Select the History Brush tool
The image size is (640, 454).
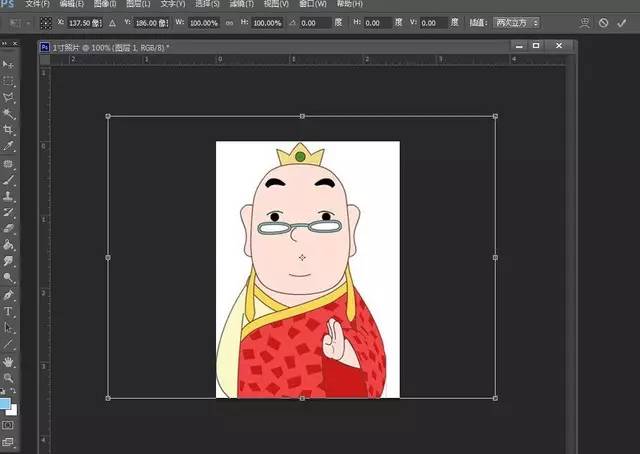click(8, 212)
